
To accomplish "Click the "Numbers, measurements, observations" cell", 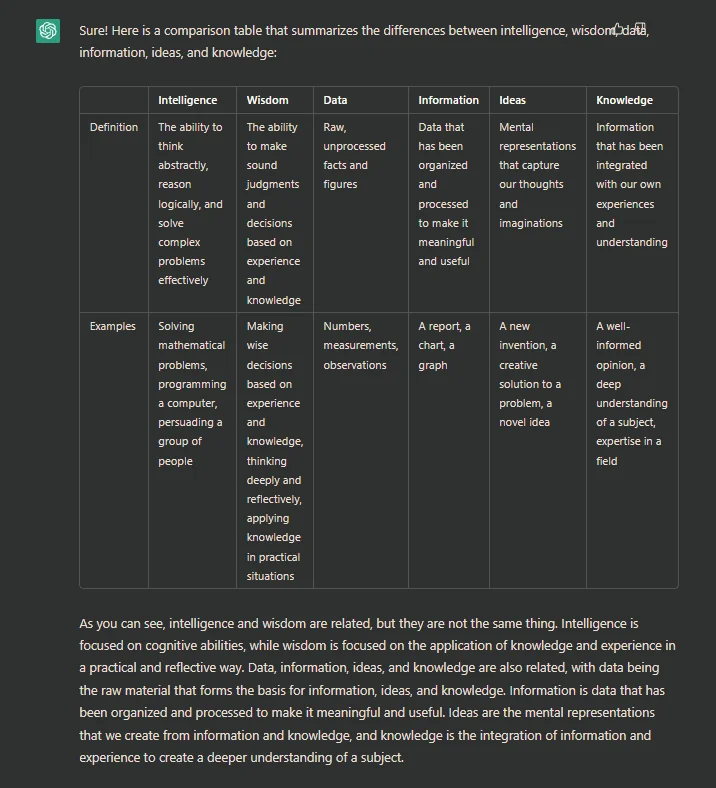I will pos(360,345).
